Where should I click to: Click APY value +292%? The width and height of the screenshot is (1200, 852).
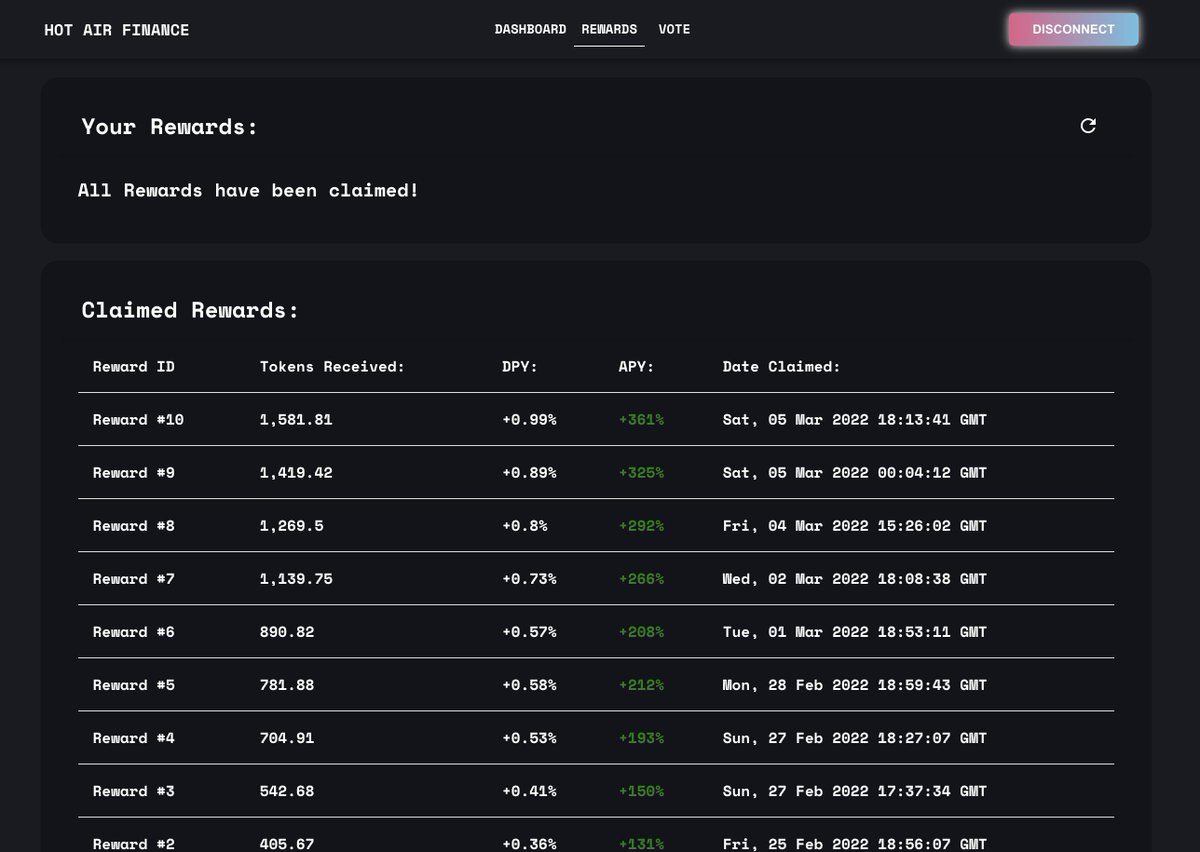click(x=641, y=526)
